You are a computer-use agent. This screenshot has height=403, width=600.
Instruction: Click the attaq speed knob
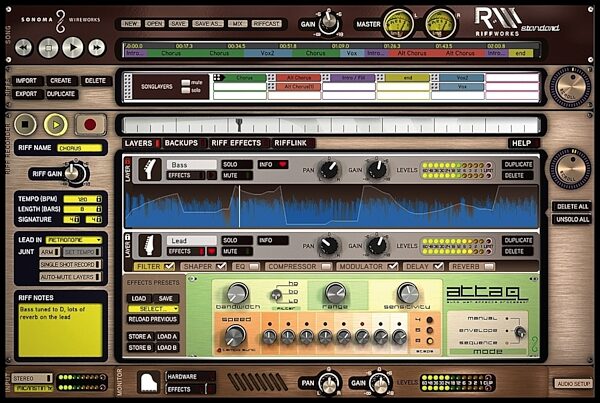235,335
